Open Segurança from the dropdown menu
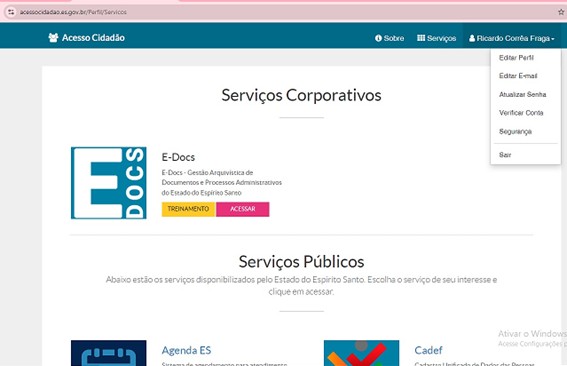The width and height of the screenshot is (567, 366). (515, 131)
